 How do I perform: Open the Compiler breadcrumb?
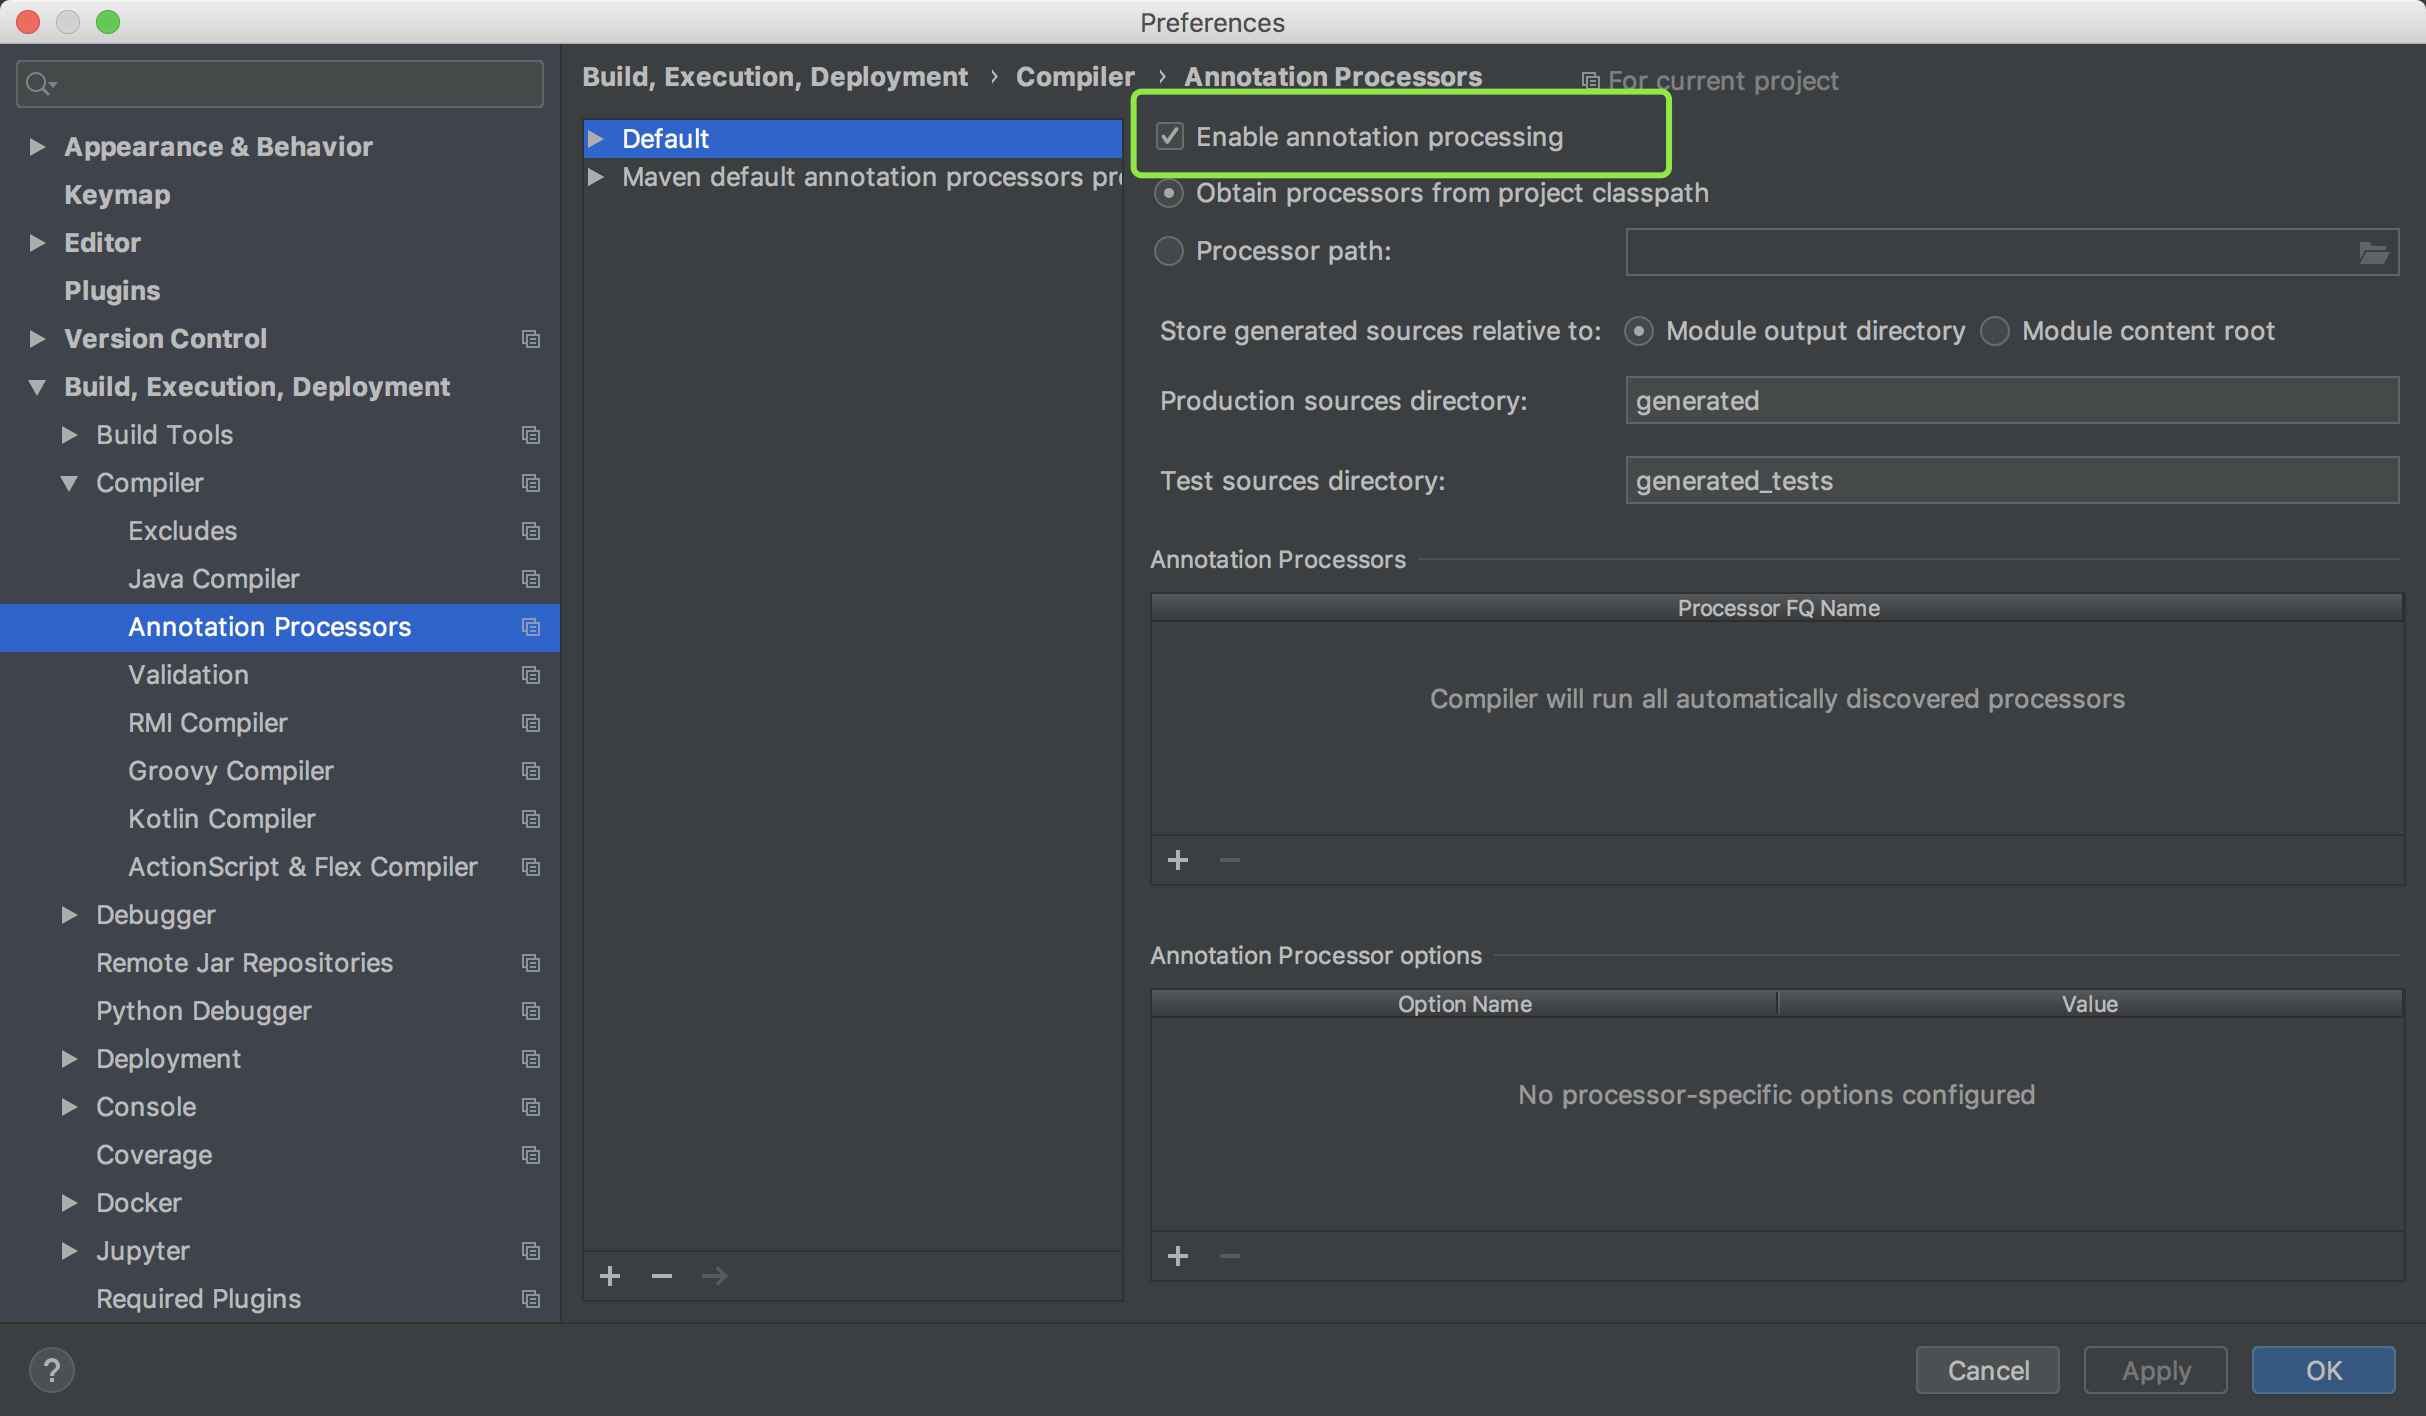(1074, 76)
